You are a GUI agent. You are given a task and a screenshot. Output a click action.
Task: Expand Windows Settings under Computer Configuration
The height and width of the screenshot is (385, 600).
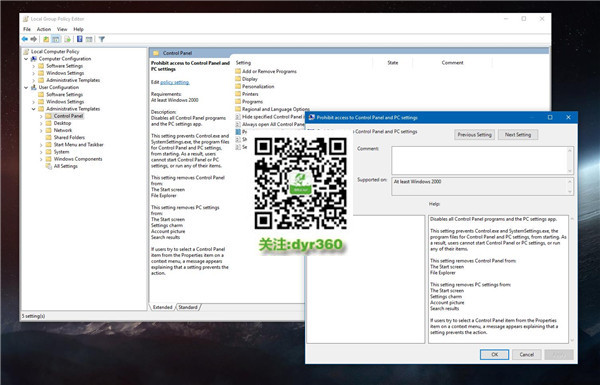point(33,73)
